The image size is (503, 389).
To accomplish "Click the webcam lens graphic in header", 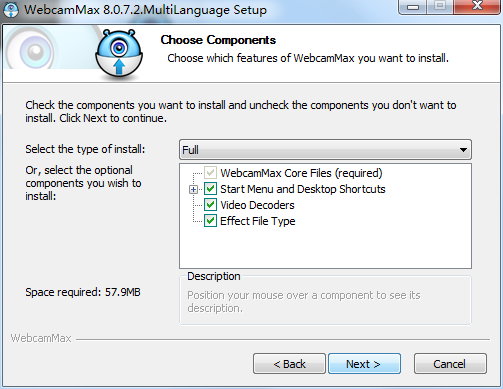I will click(x=35, y=52).
